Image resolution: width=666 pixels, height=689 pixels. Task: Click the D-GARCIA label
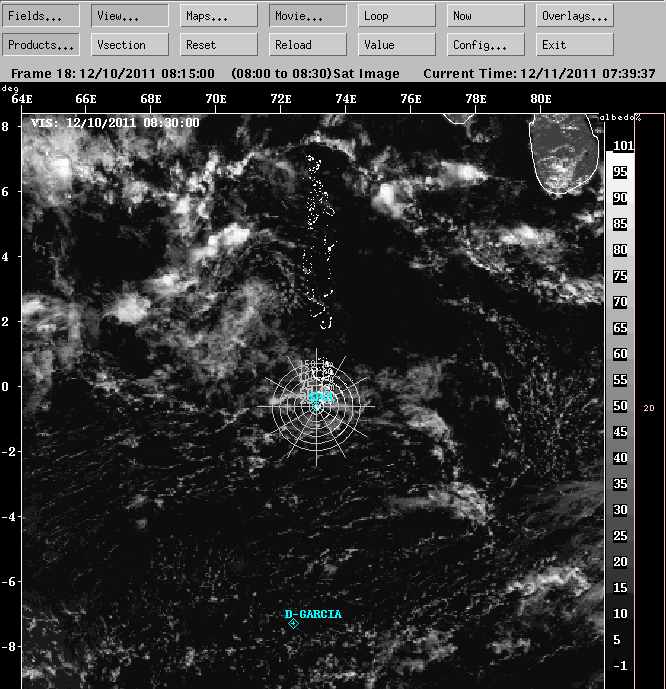[313, 614]
